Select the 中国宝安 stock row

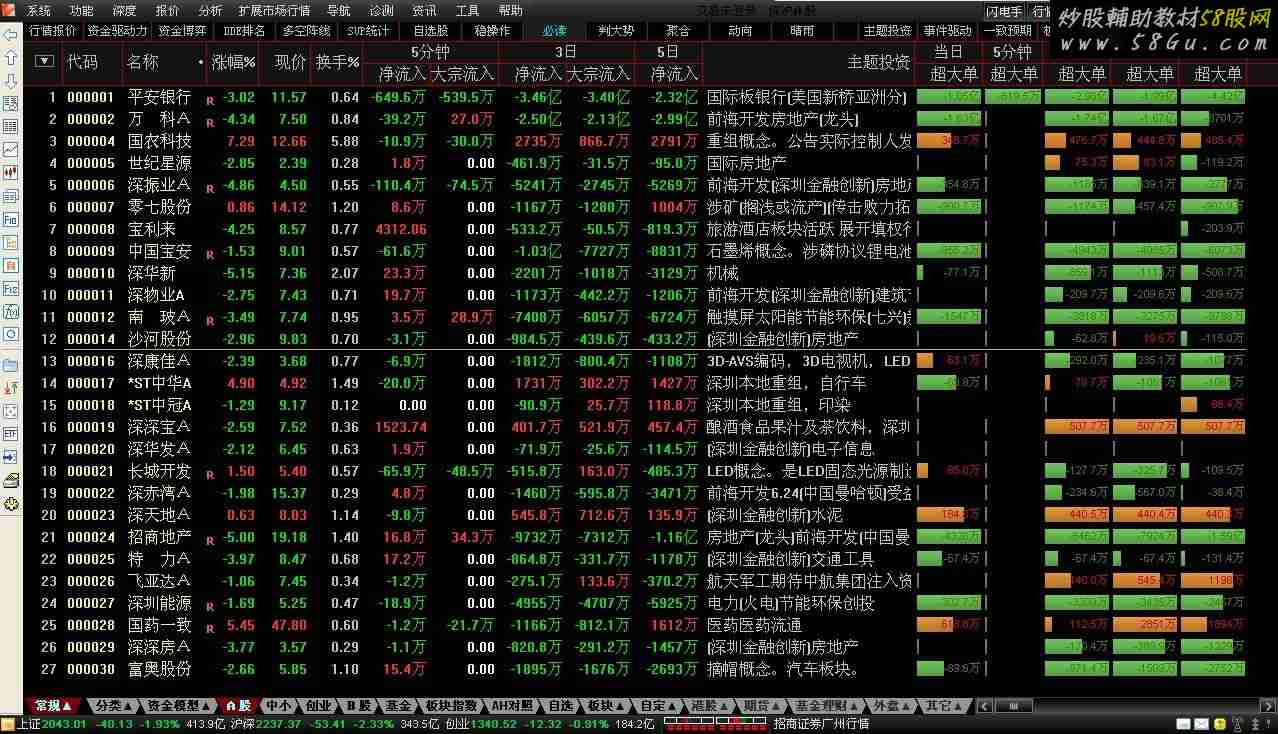[634, 251]
